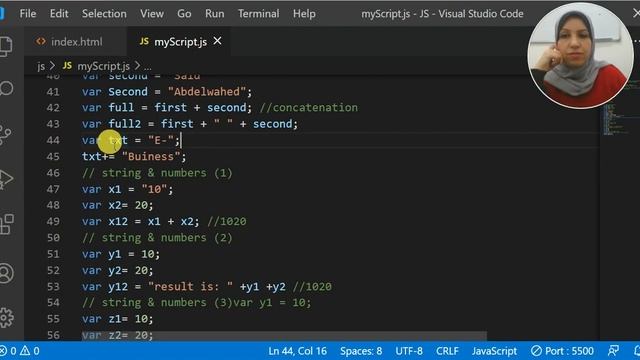Click variable full2 on line 43

[124, 124]
